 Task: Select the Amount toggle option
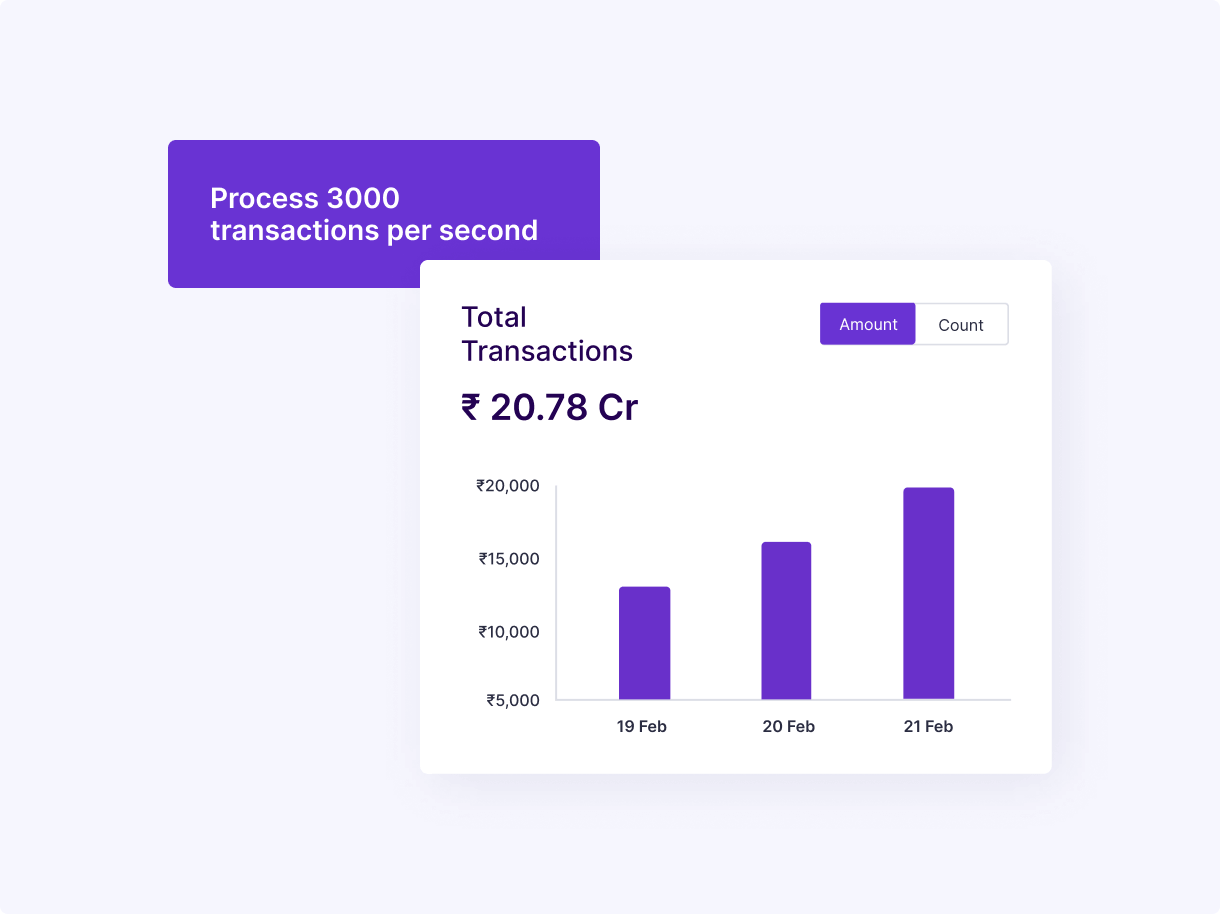click(868, 324)
